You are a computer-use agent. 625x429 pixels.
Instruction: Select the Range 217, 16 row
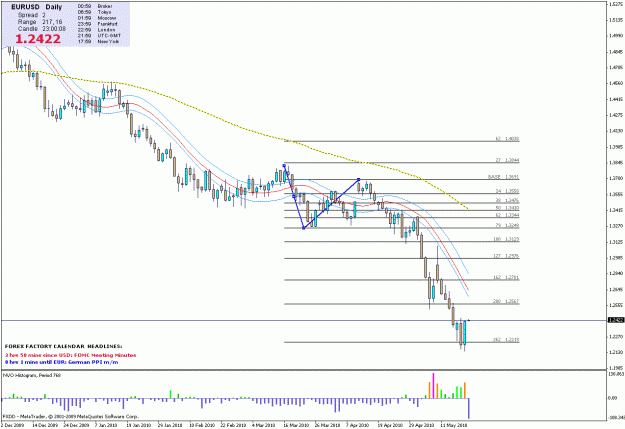40,22
